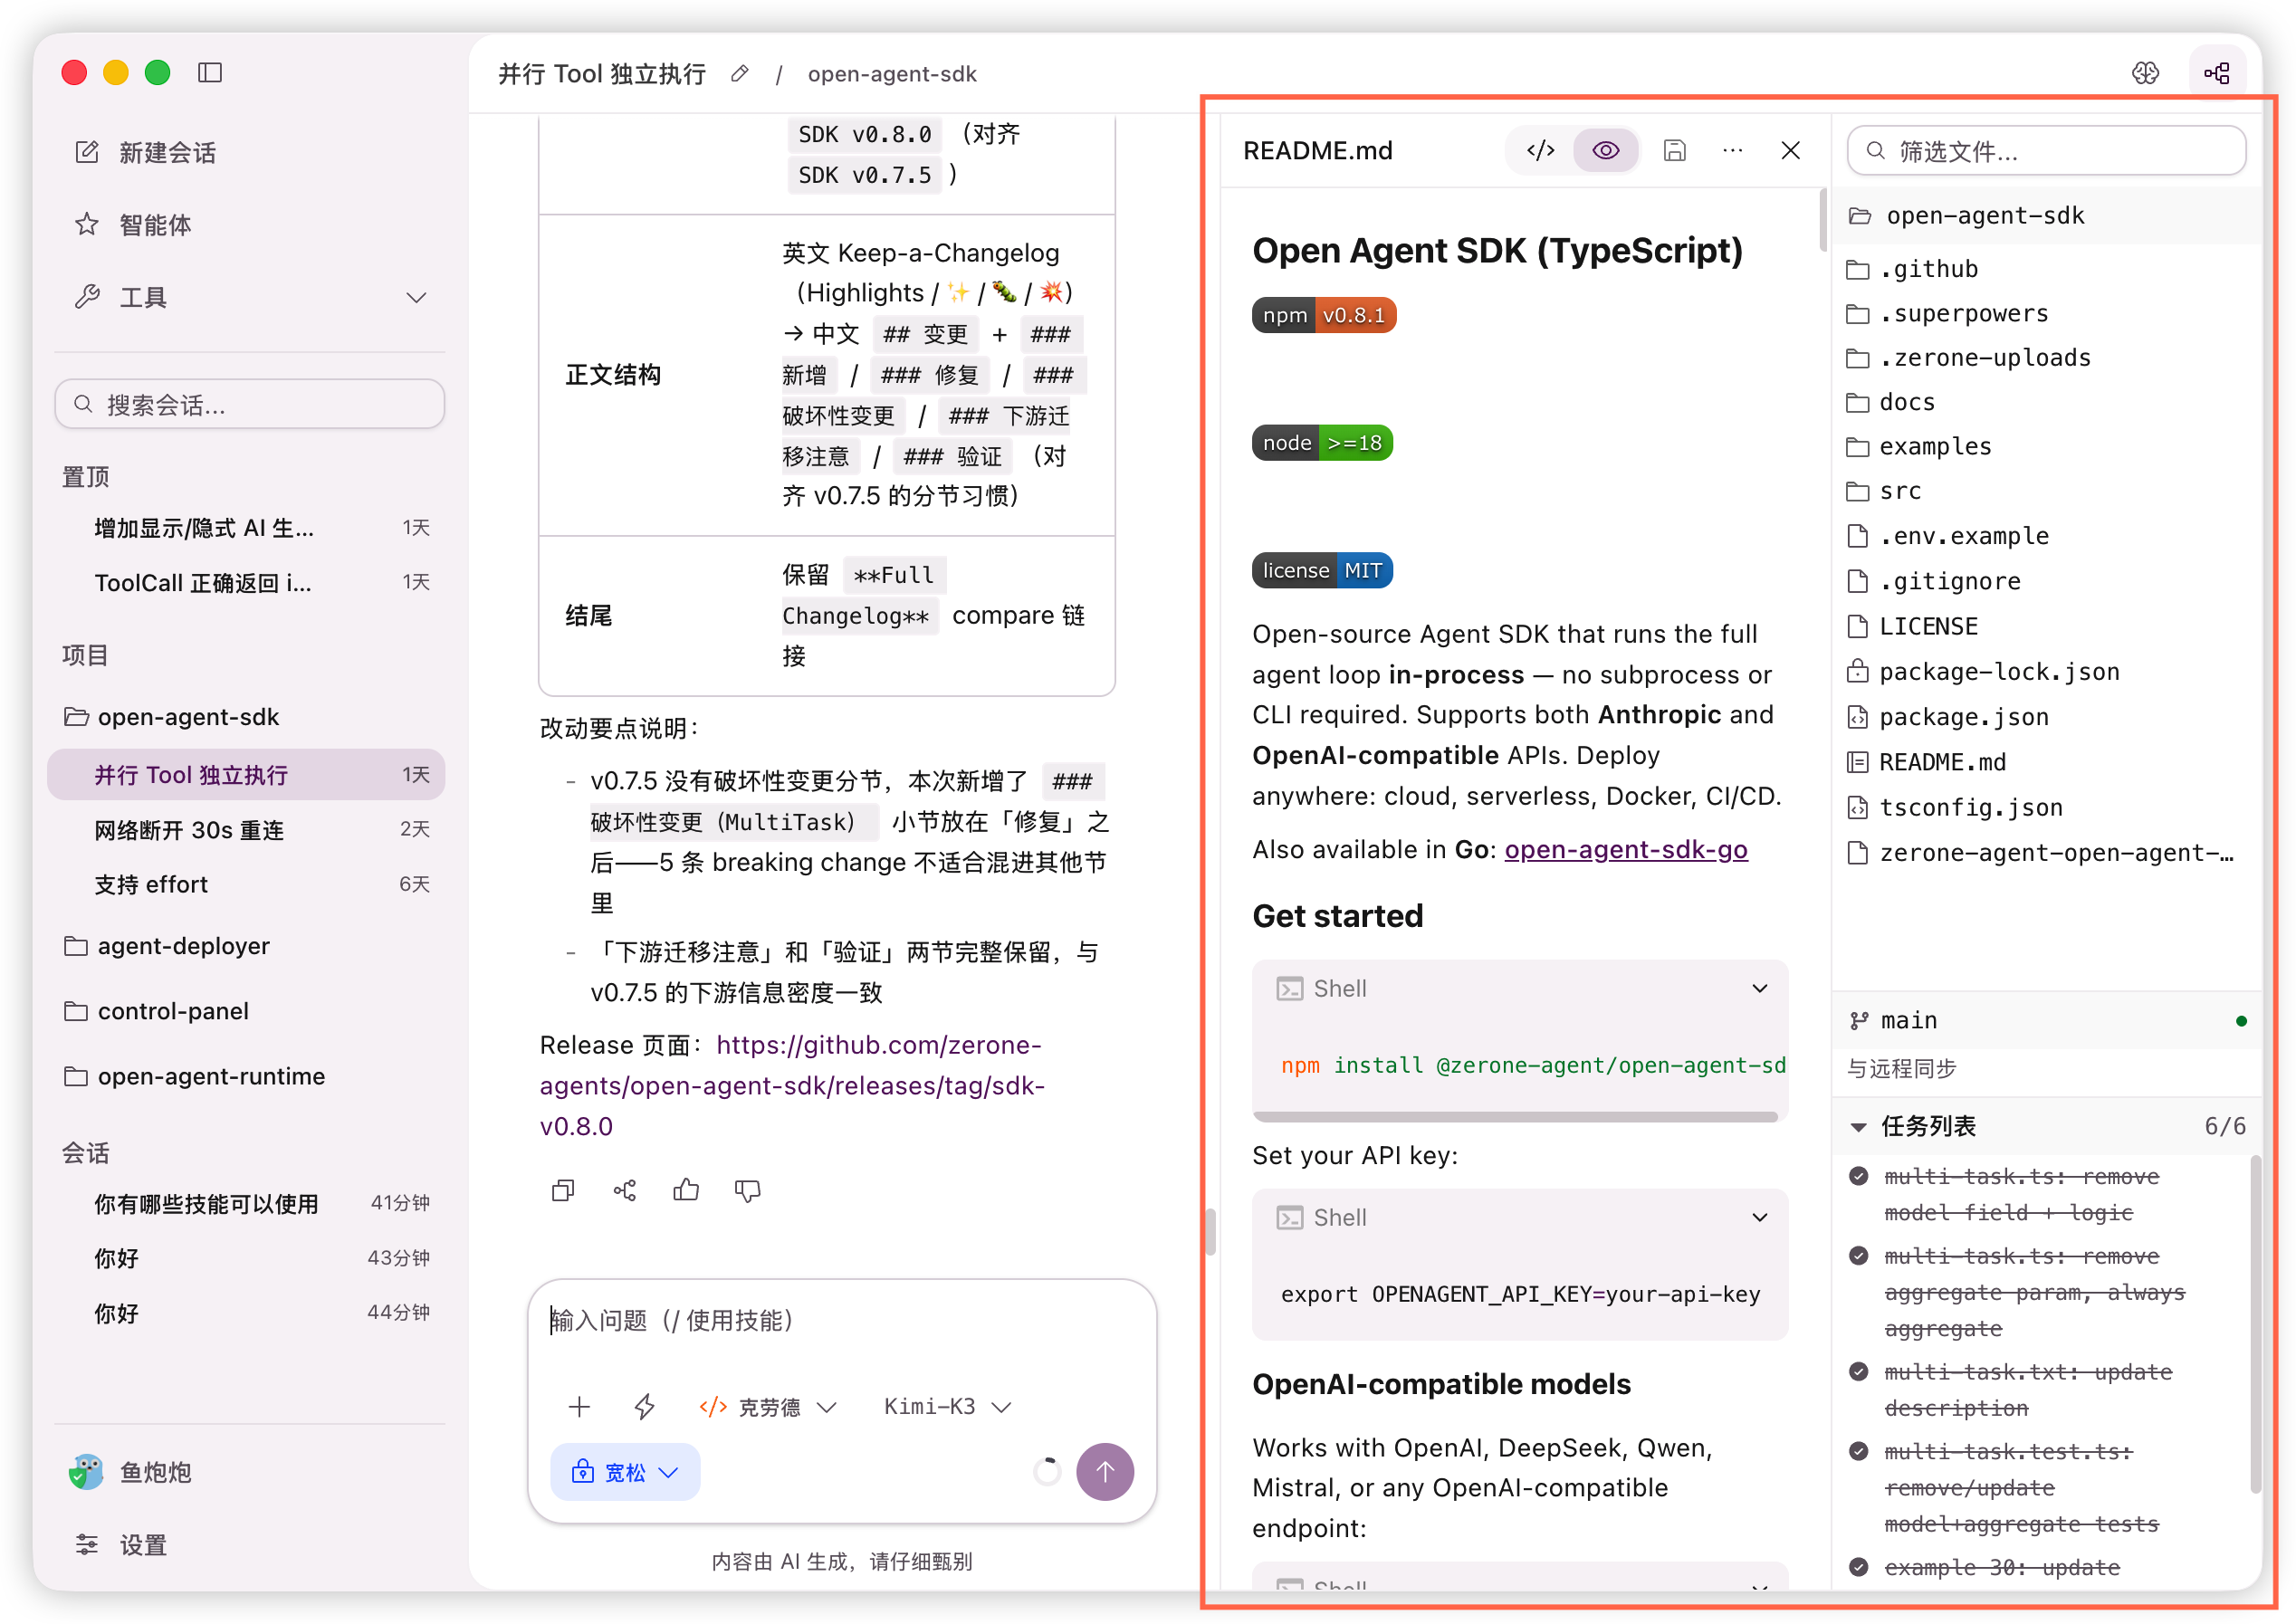The image size is (2296, 1624).
Task: Click the npm install horizontal scrollbar
Action: click(1515, 1117)
